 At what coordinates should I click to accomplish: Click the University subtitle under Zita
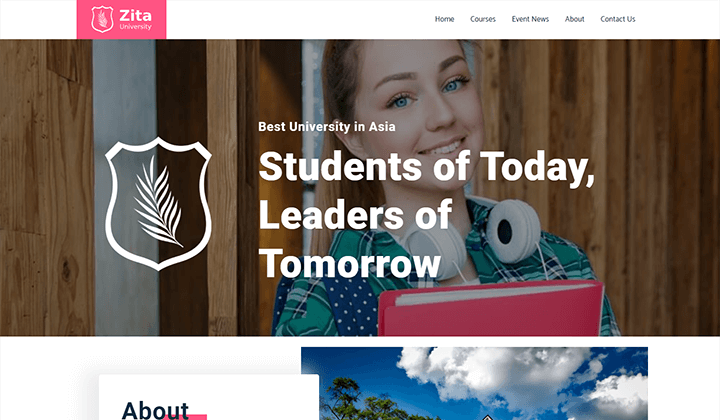click(x=135, y=27)
